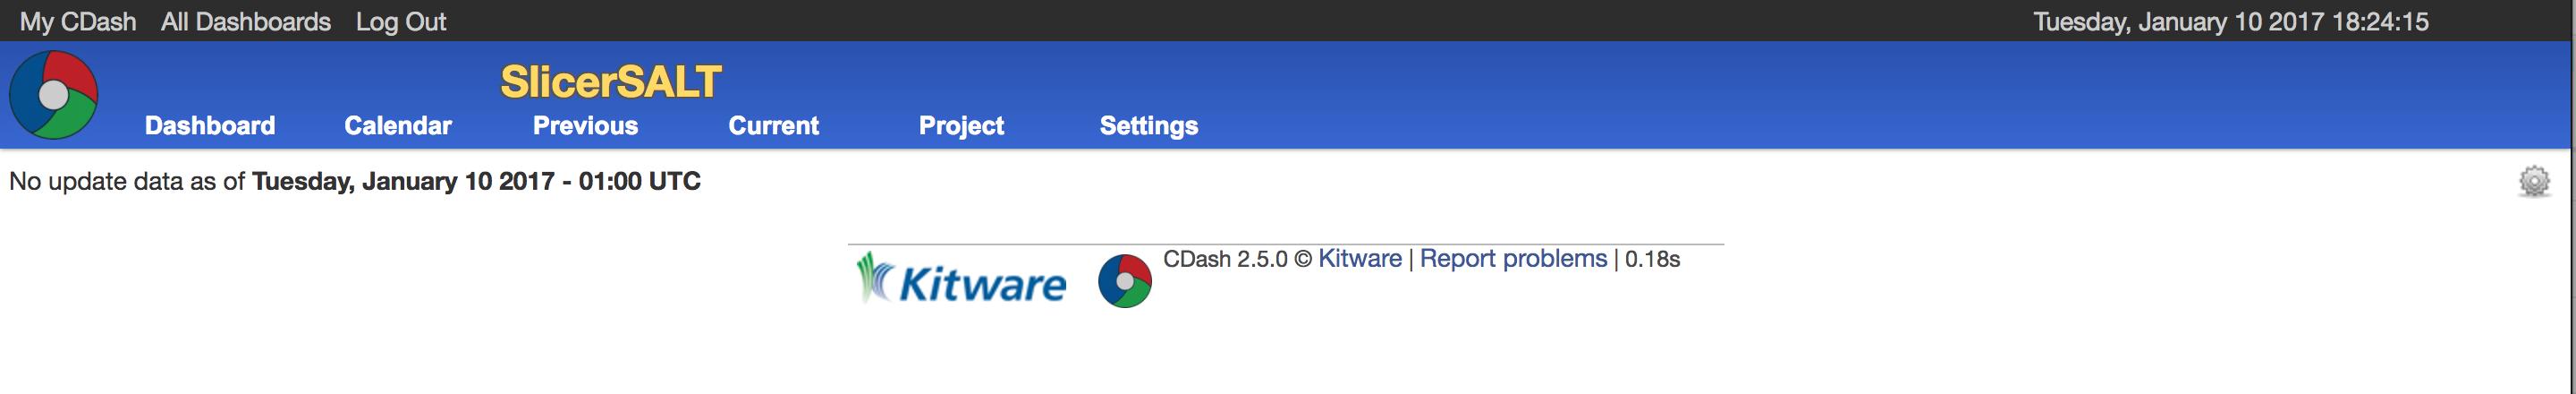Screen dimensions: 2576x394
Task: Click the Report problems link
Action: (1512, 259)
